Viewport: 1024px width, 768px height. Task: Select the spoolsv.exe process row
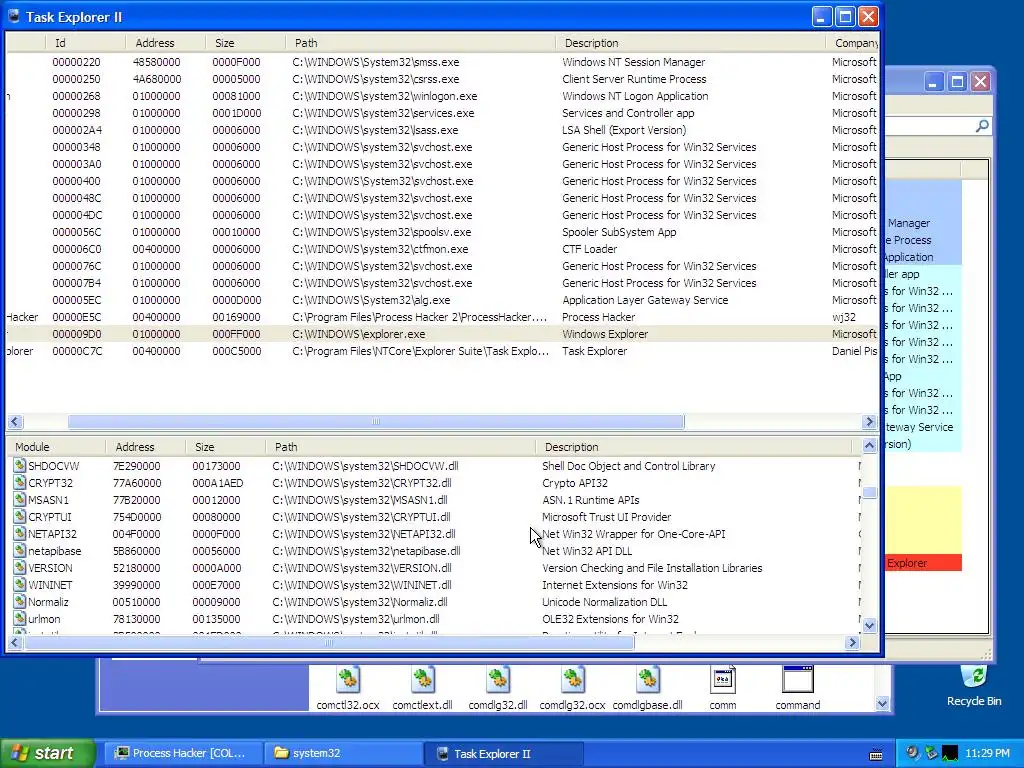[x=442, y=232]
